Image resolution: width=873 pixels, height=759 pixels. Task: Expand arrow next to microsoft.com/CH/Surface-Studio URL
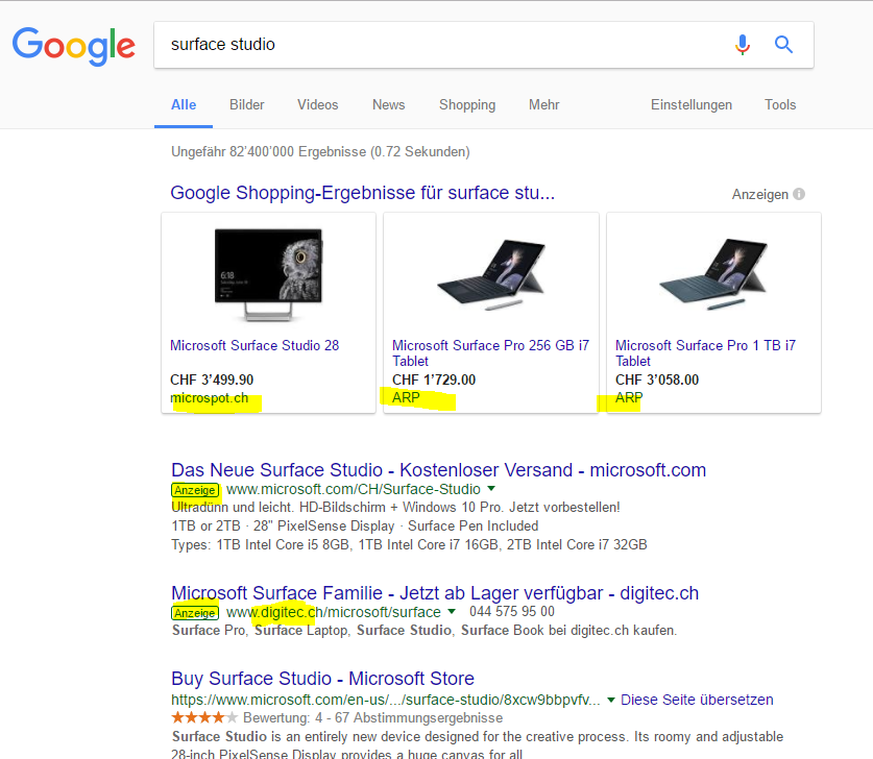click(491, 489)
